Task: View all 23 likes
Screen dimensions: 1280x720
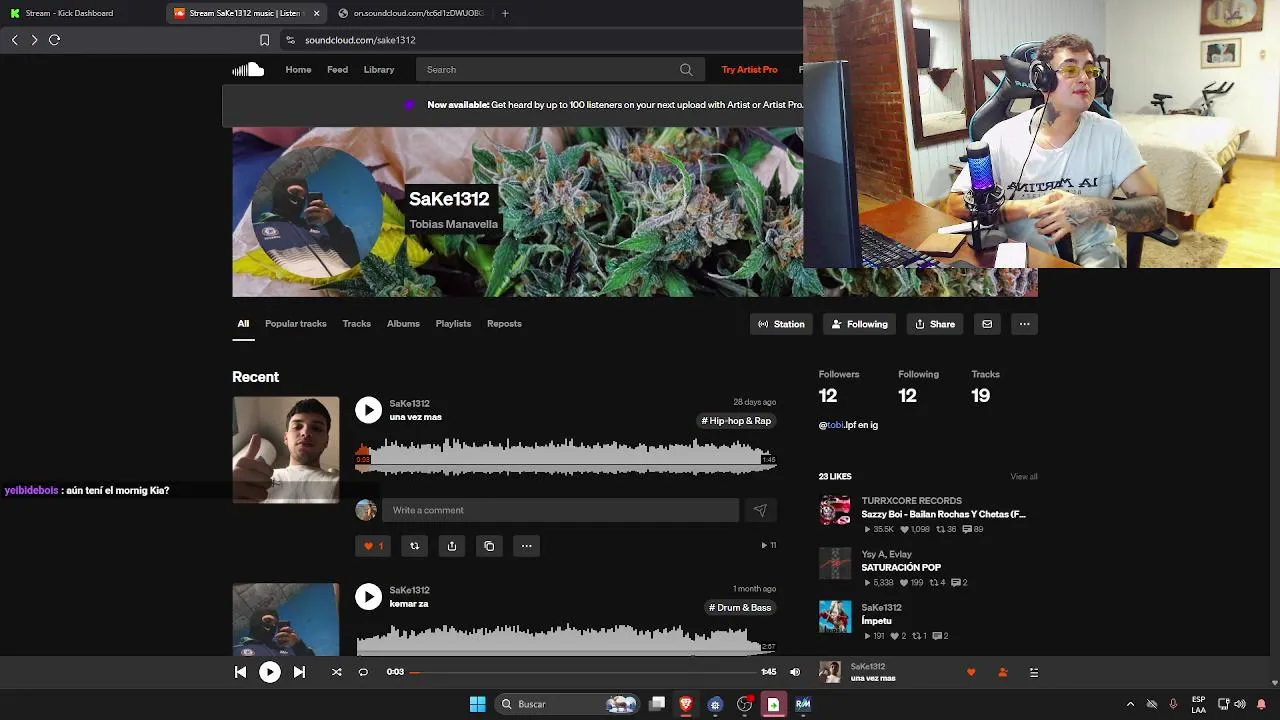Action: coord(1024,477)
